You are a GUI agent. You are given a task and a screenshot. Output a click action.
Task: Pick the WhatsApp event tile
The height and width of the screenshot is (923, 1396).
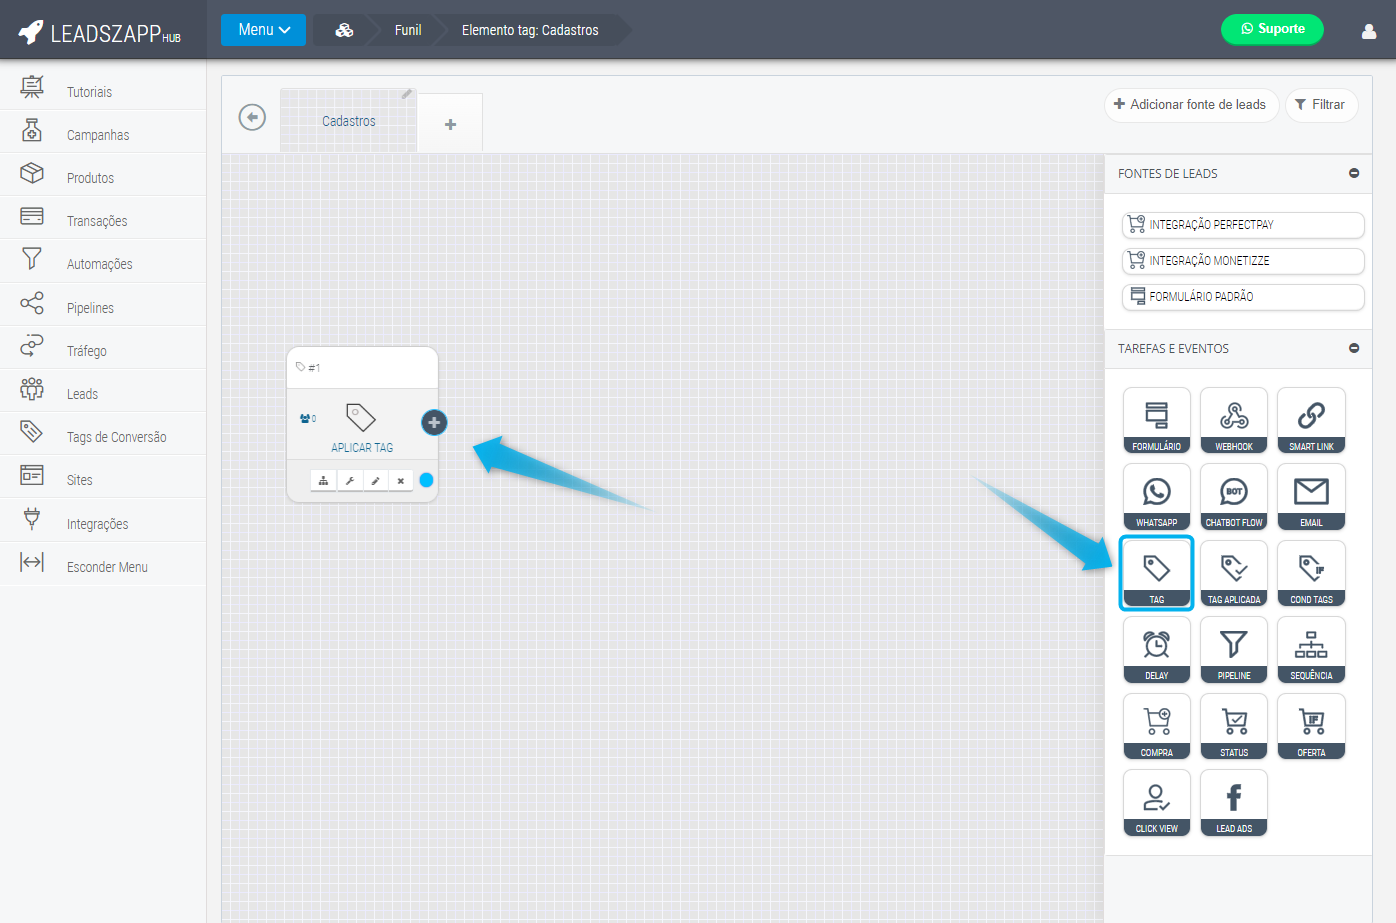(x=1156, y=496)
